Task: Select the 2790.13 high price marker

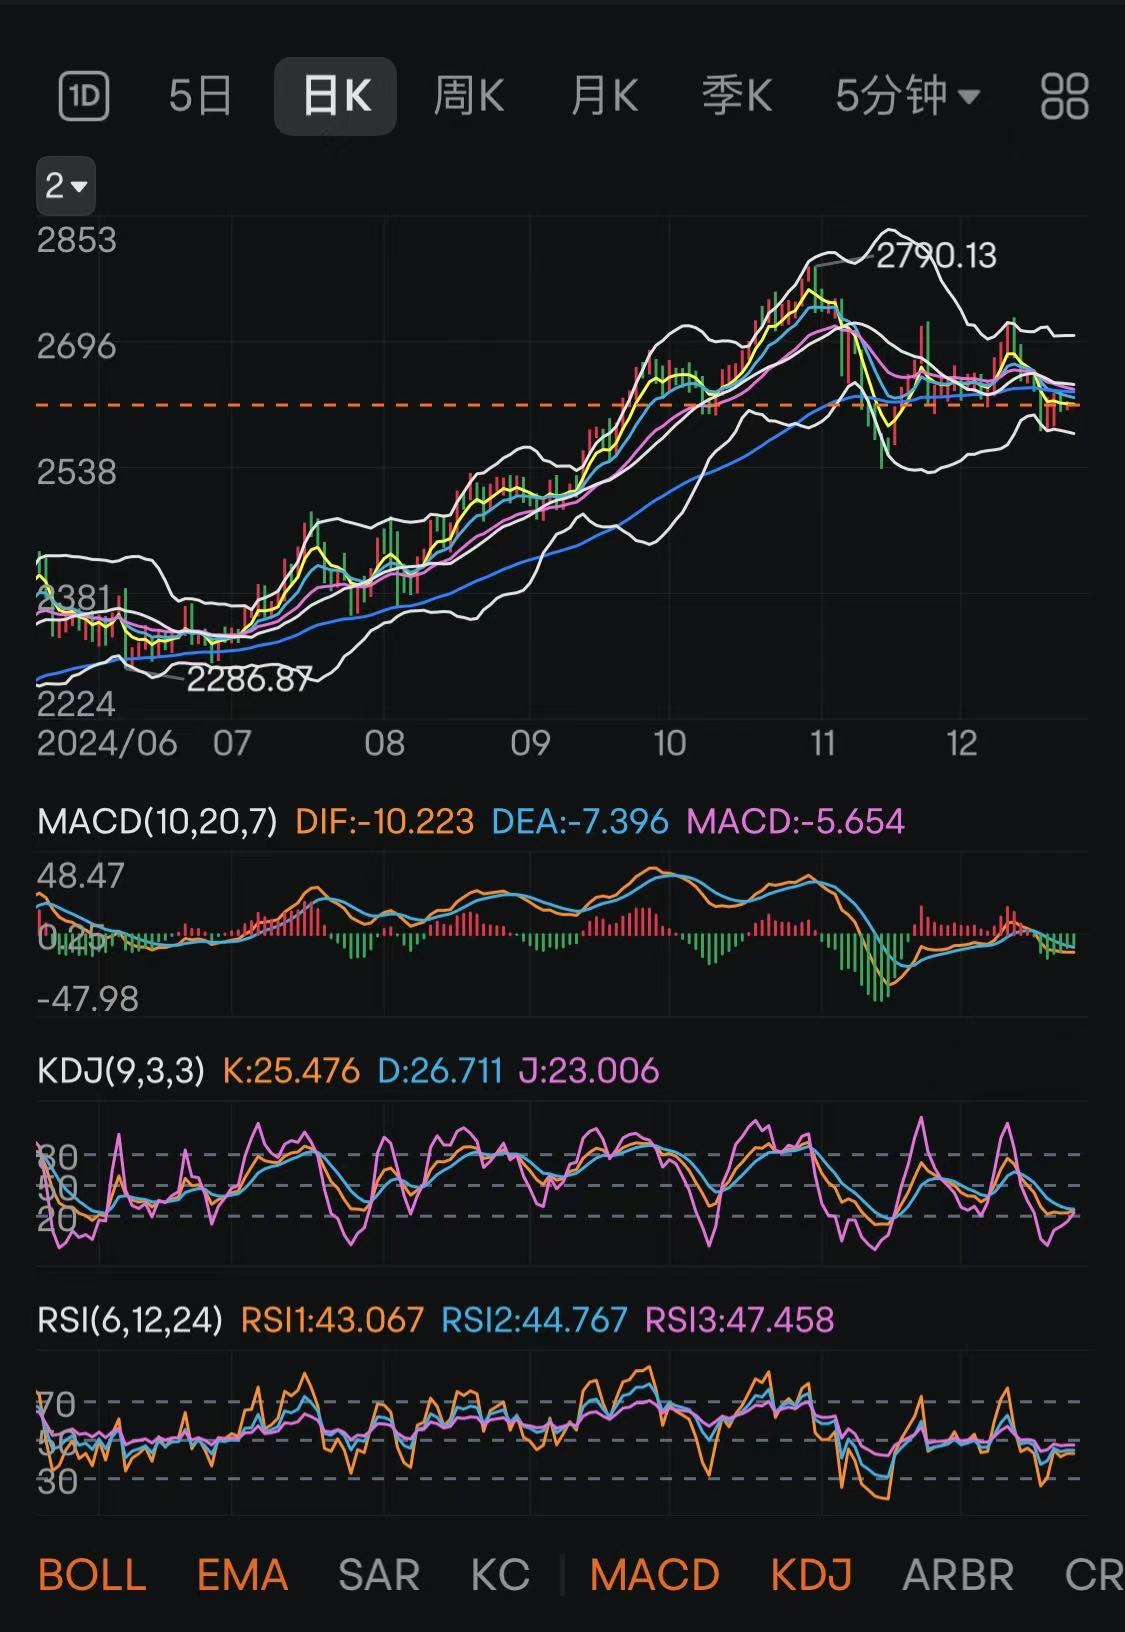Action: click(936, 256)
